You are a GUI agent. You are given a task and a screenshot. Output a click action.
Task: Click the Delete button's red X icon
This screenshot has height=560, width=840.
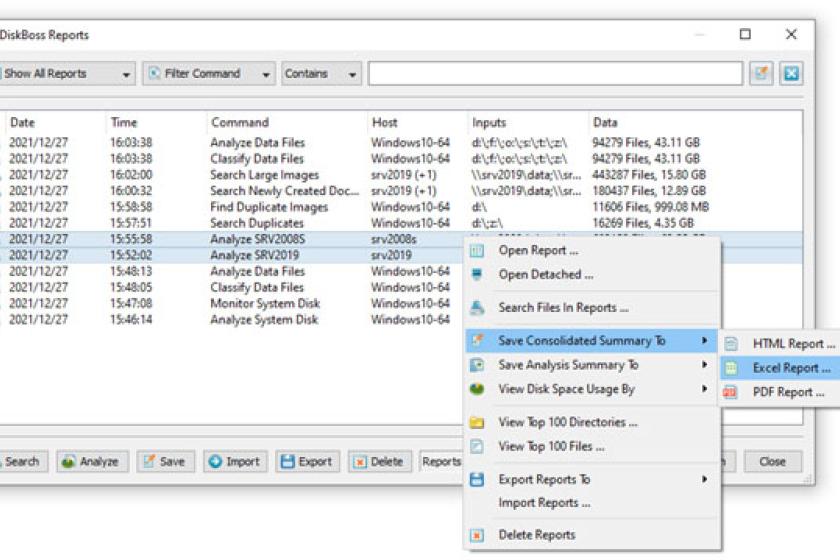point(360,461)
